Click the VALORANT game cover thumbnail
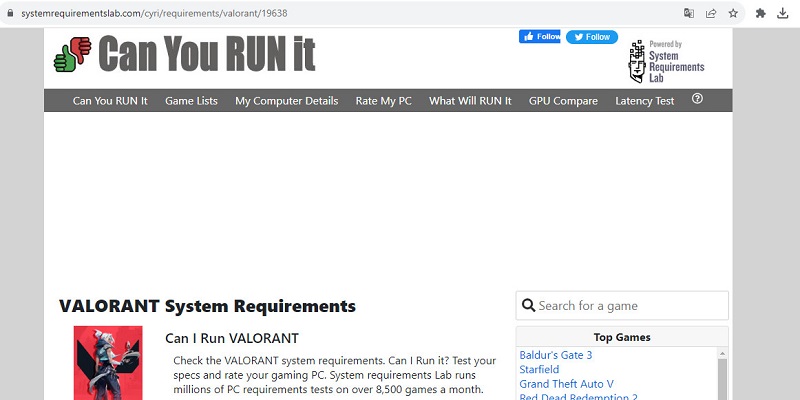800x400 pixels. coord(108,363)
